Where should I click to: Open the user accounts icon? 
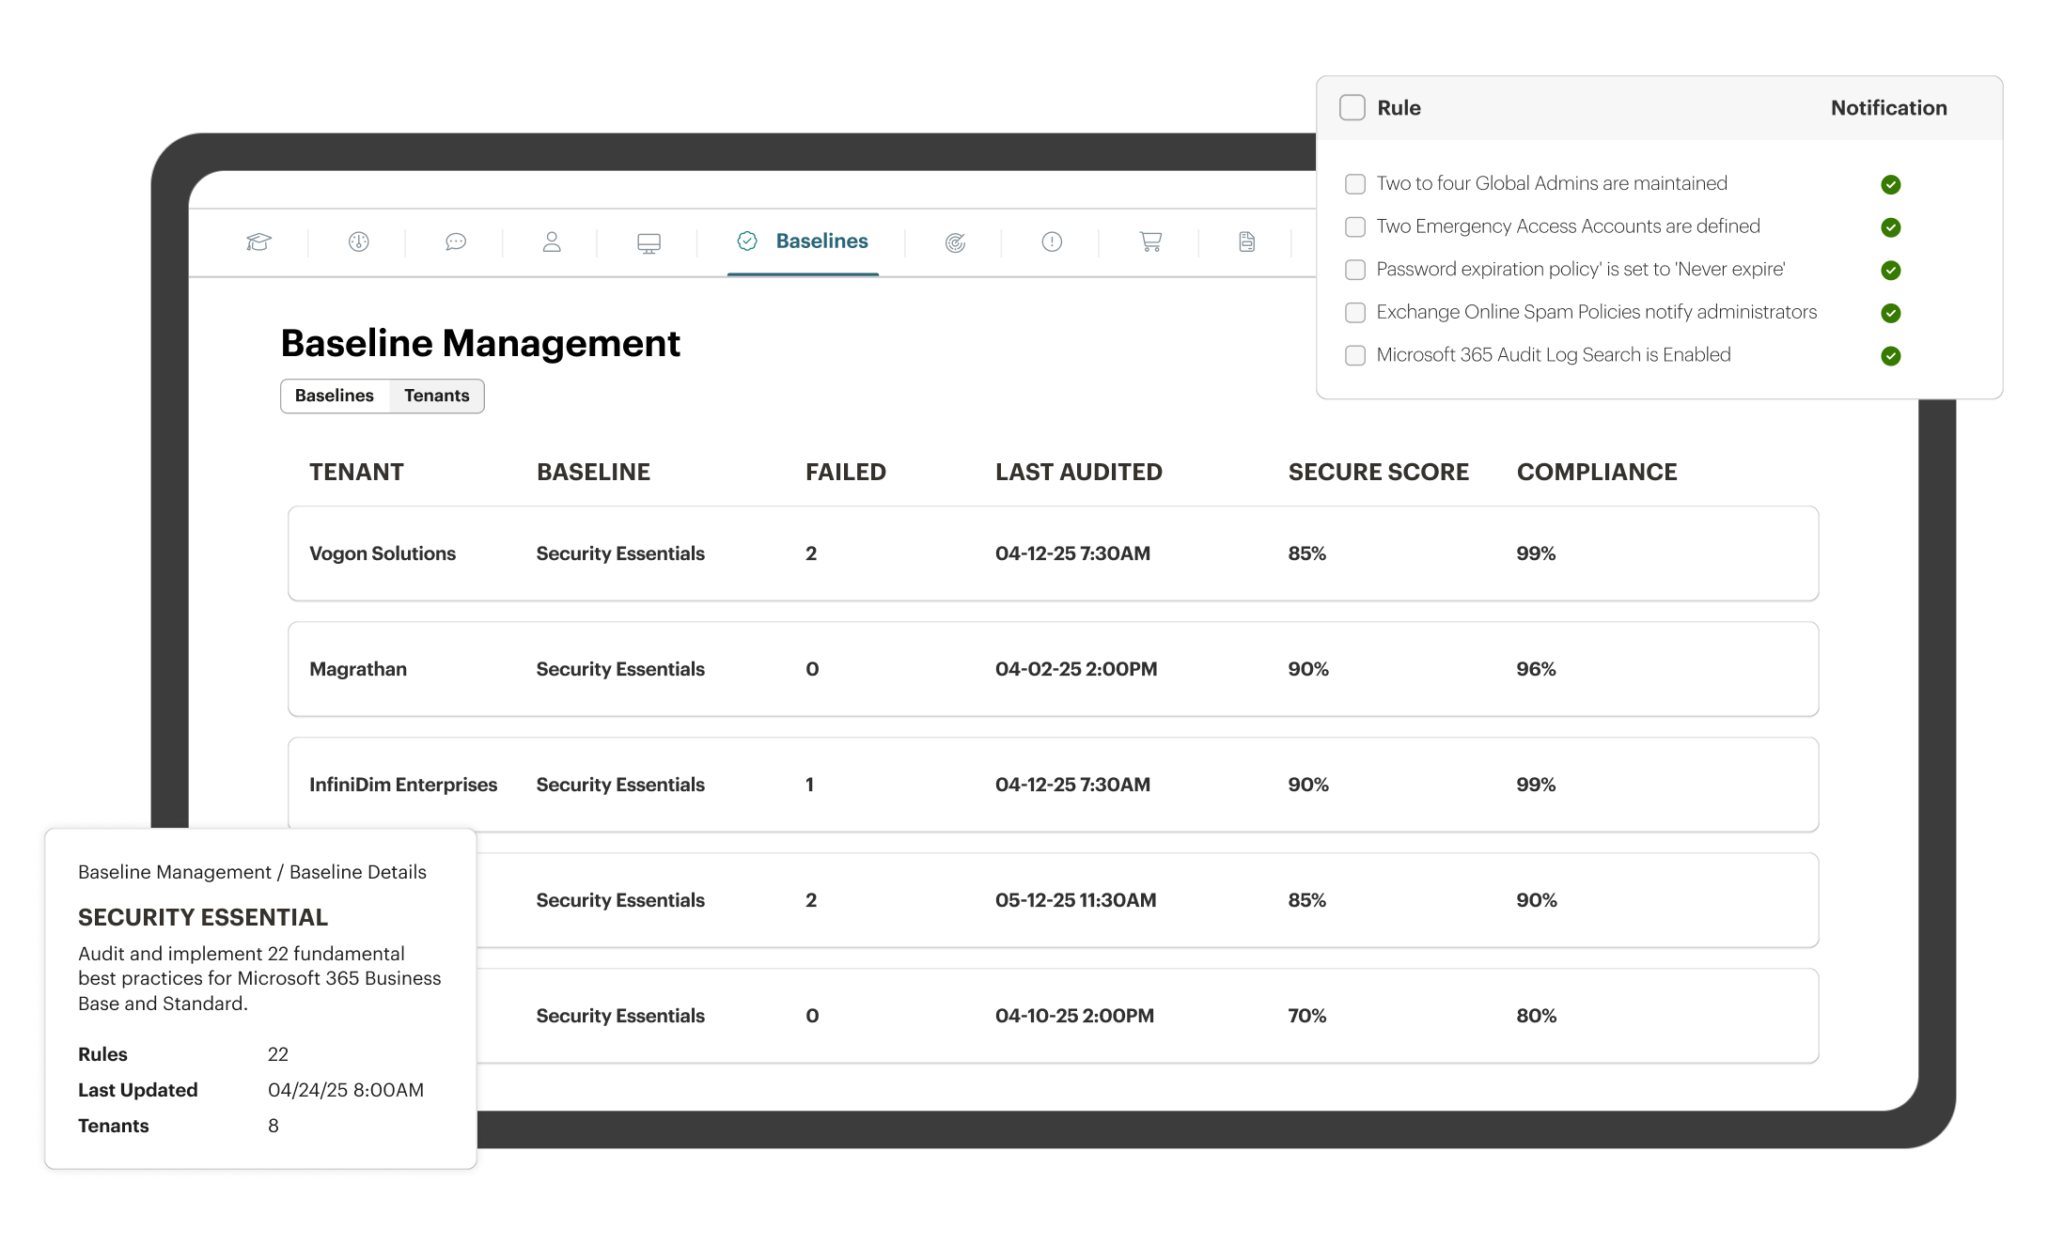(x=551, y=242)
